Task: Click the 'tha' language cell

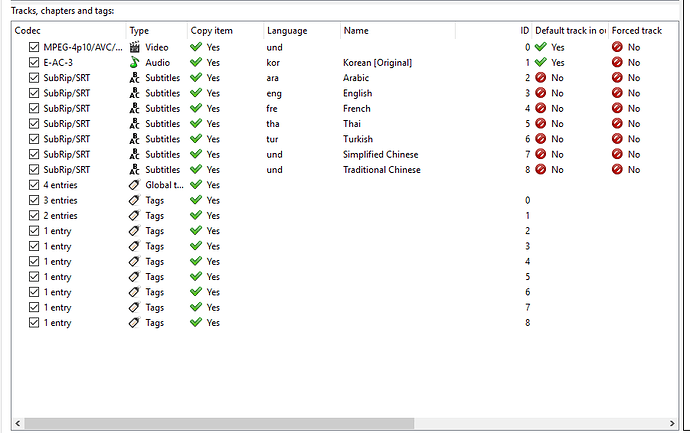Action: pos(273,124)
